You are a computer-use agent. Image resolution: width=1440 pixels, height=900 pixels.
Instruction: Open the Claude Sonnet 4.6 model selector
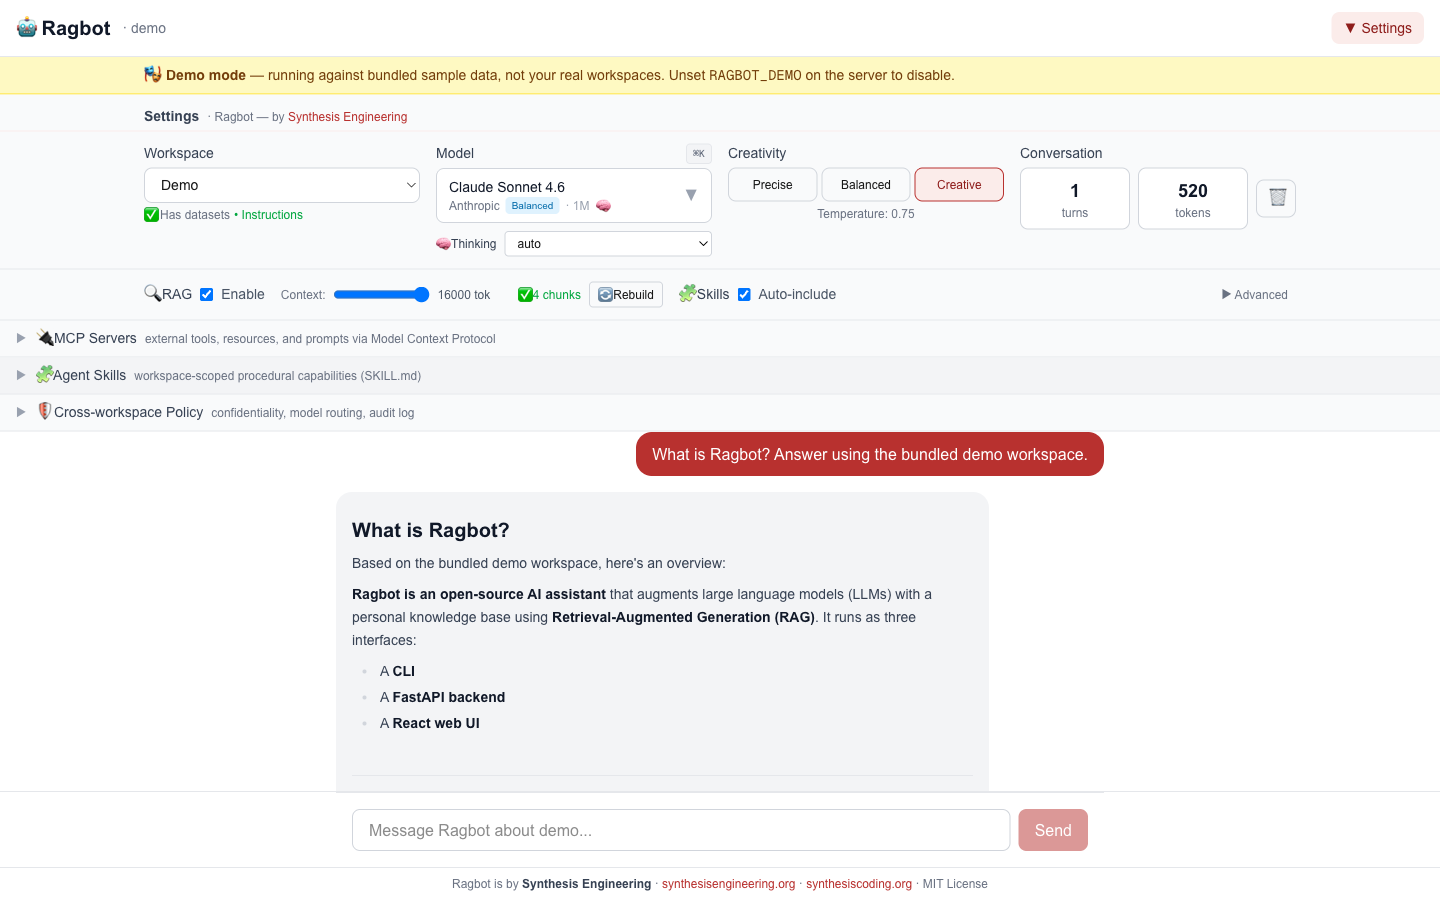(x=574, y=195)
